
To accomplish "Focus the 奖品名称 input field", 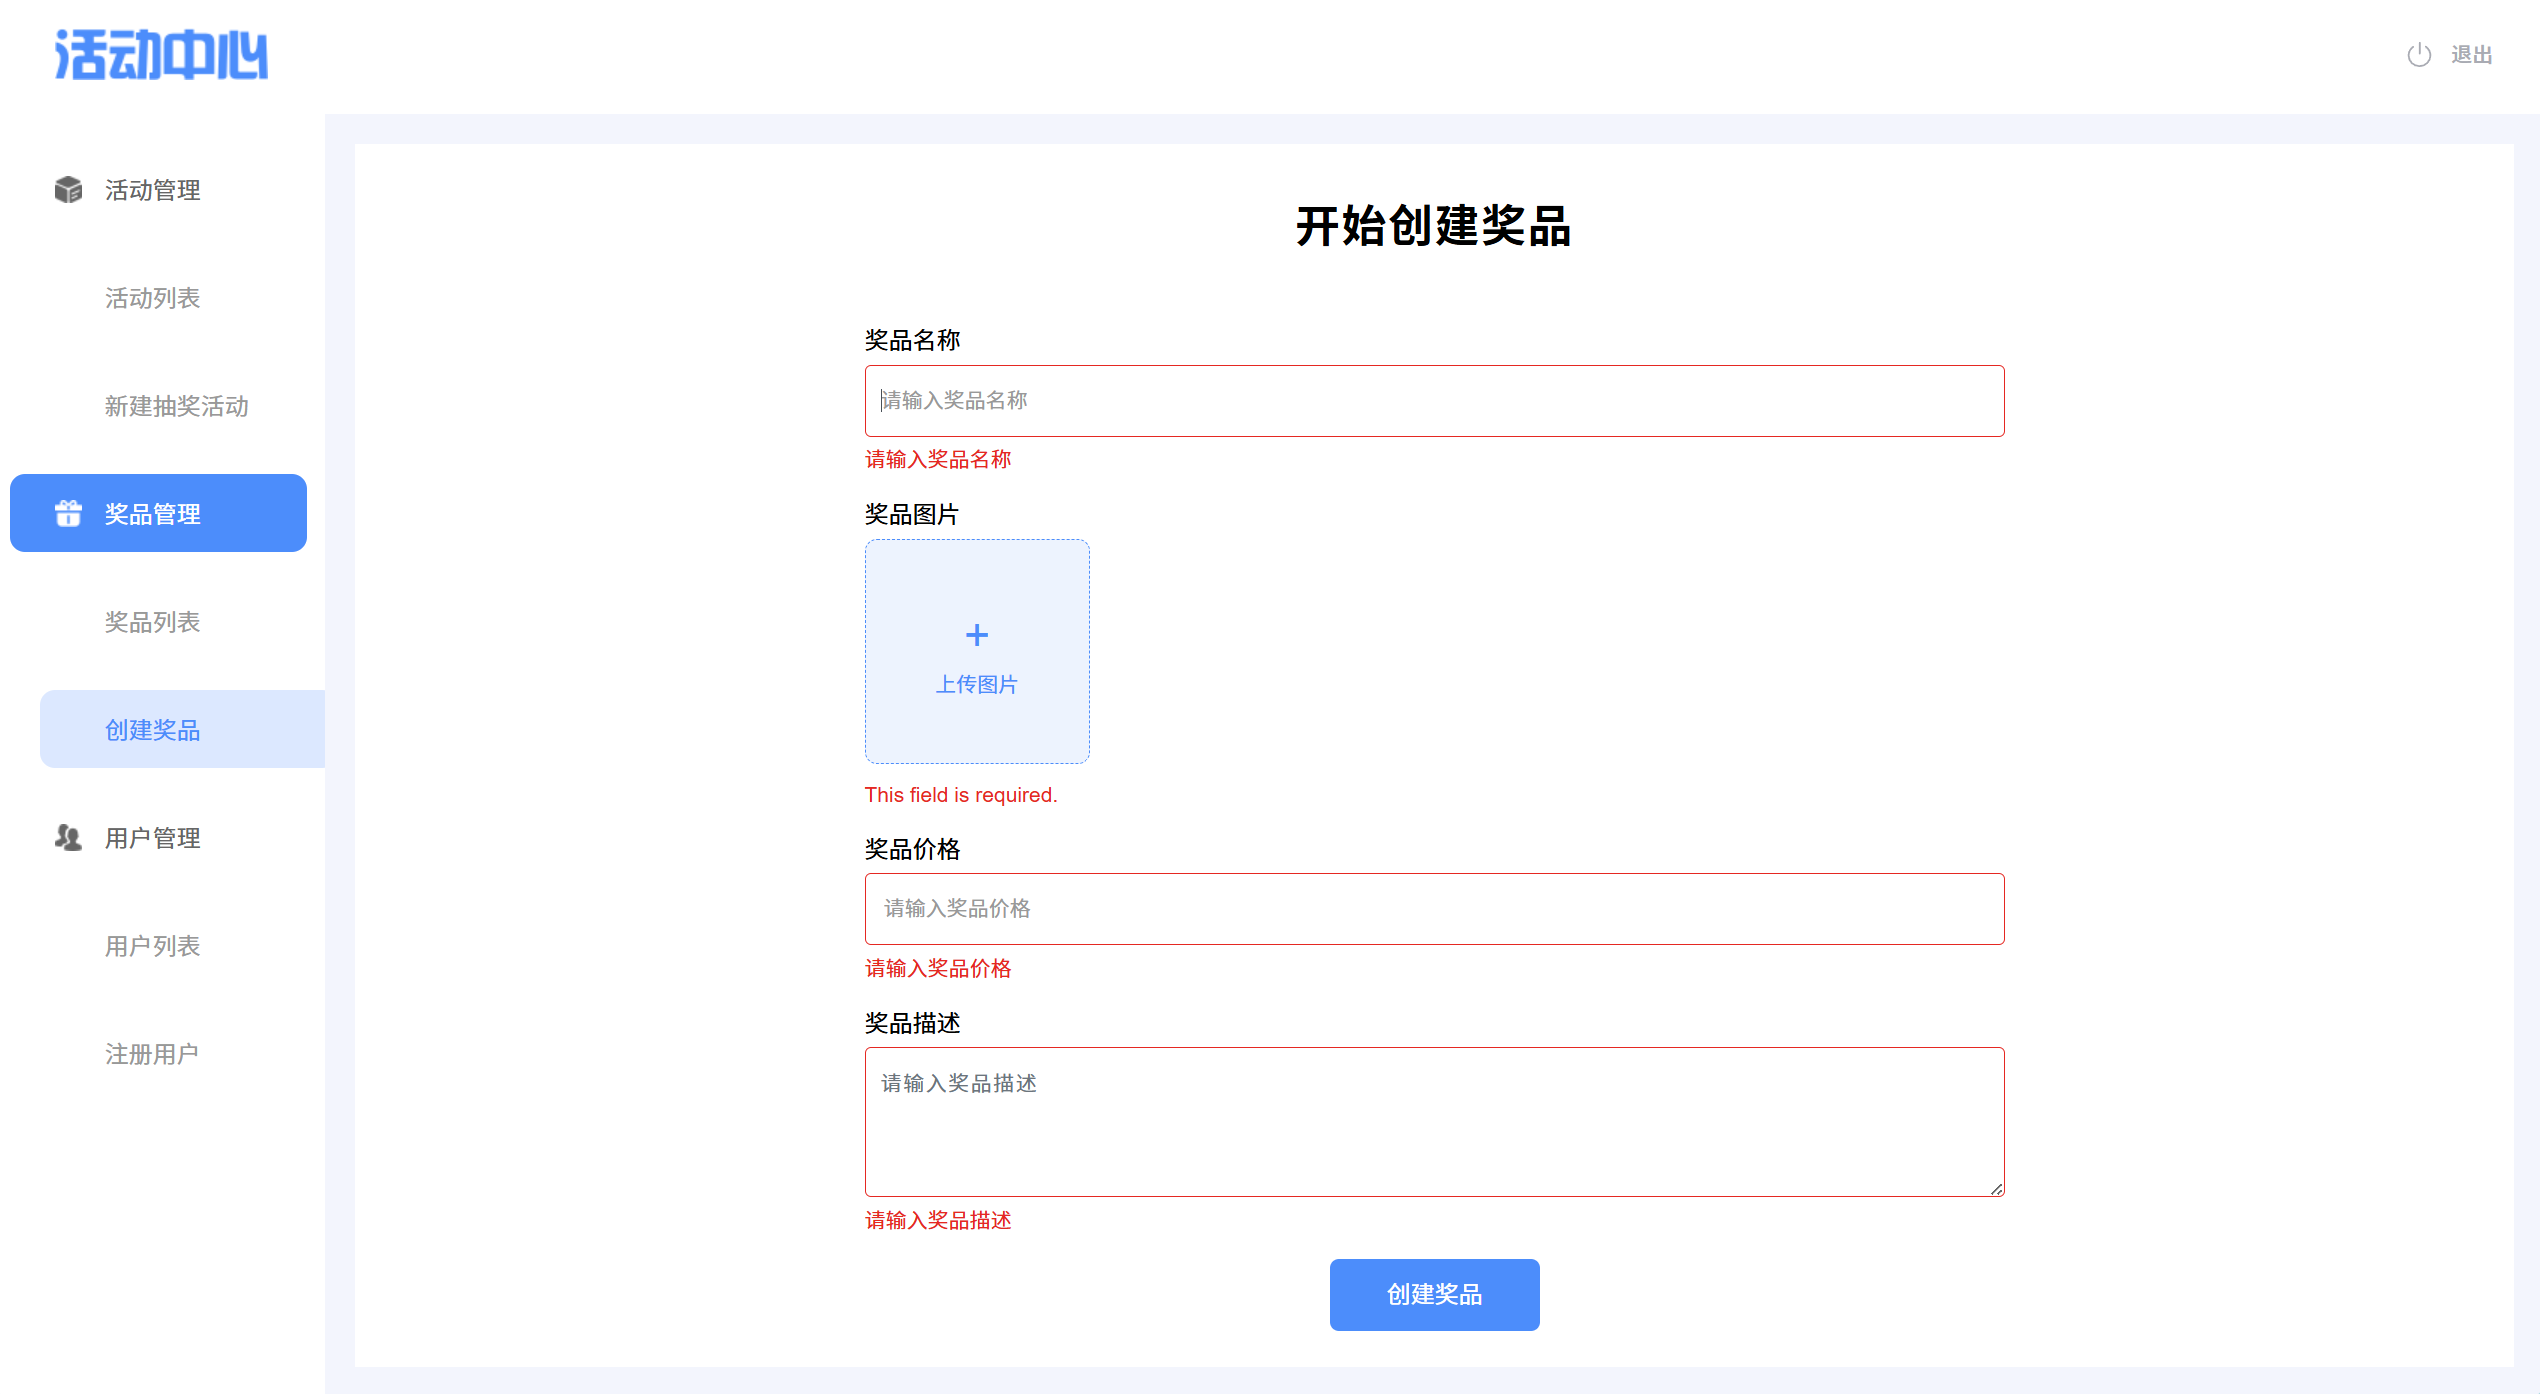I will pyautogui.click(x=1434, y=401).
